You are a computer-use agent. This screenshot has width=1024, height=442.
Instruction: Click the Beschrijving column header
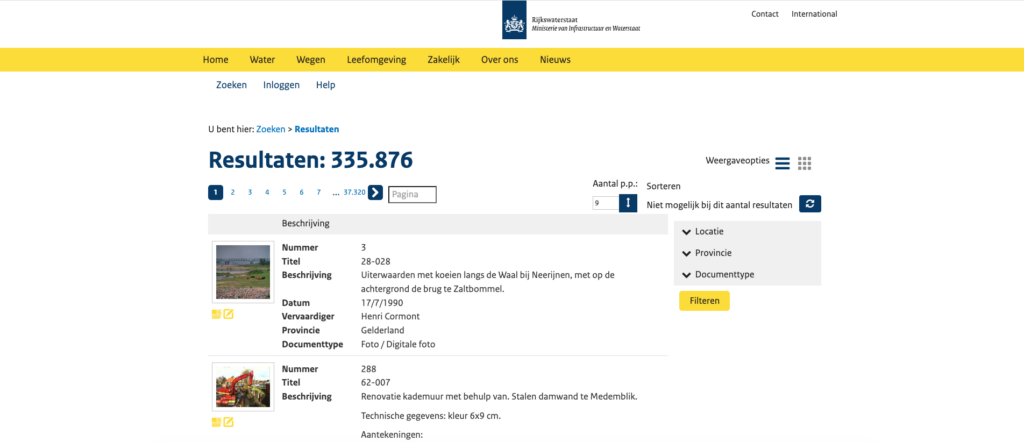[306, 223]
